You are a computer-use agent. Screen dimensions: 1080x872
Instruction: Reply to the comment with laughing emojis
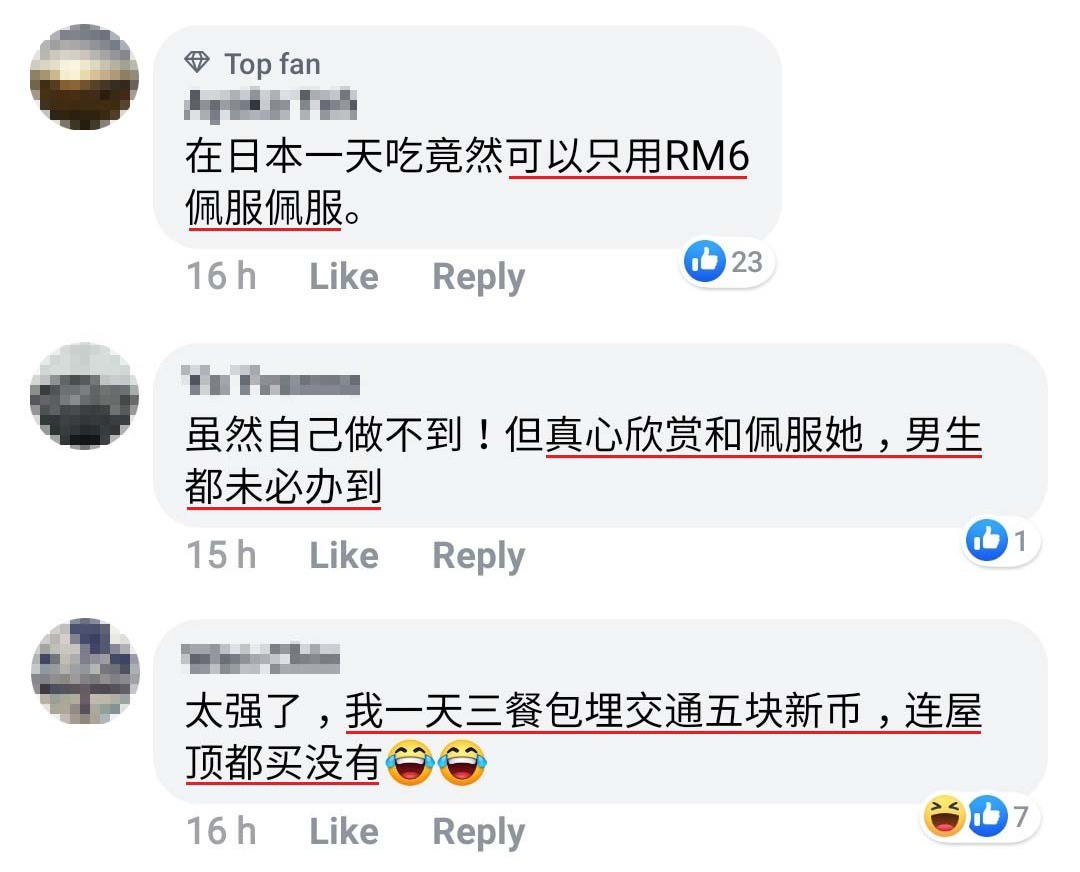point(479,833)
